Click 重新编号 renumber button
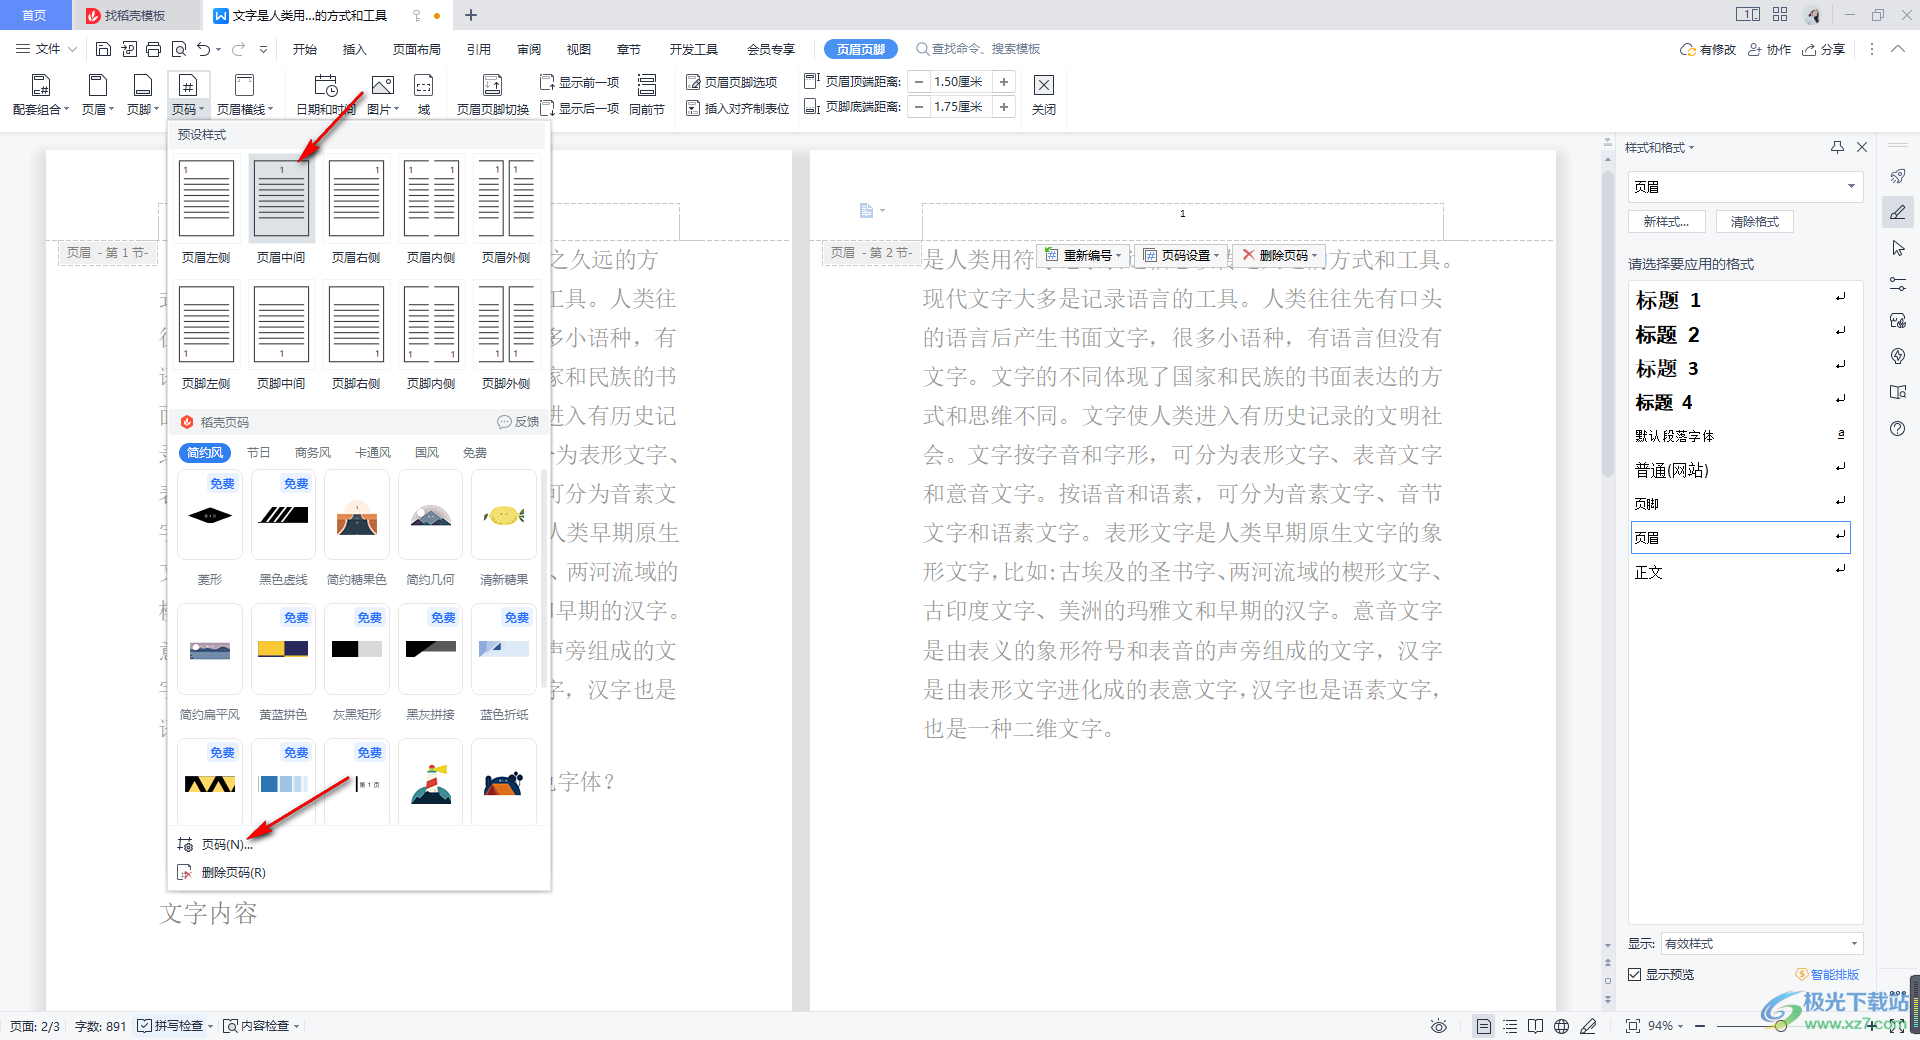 [1085, 256]
